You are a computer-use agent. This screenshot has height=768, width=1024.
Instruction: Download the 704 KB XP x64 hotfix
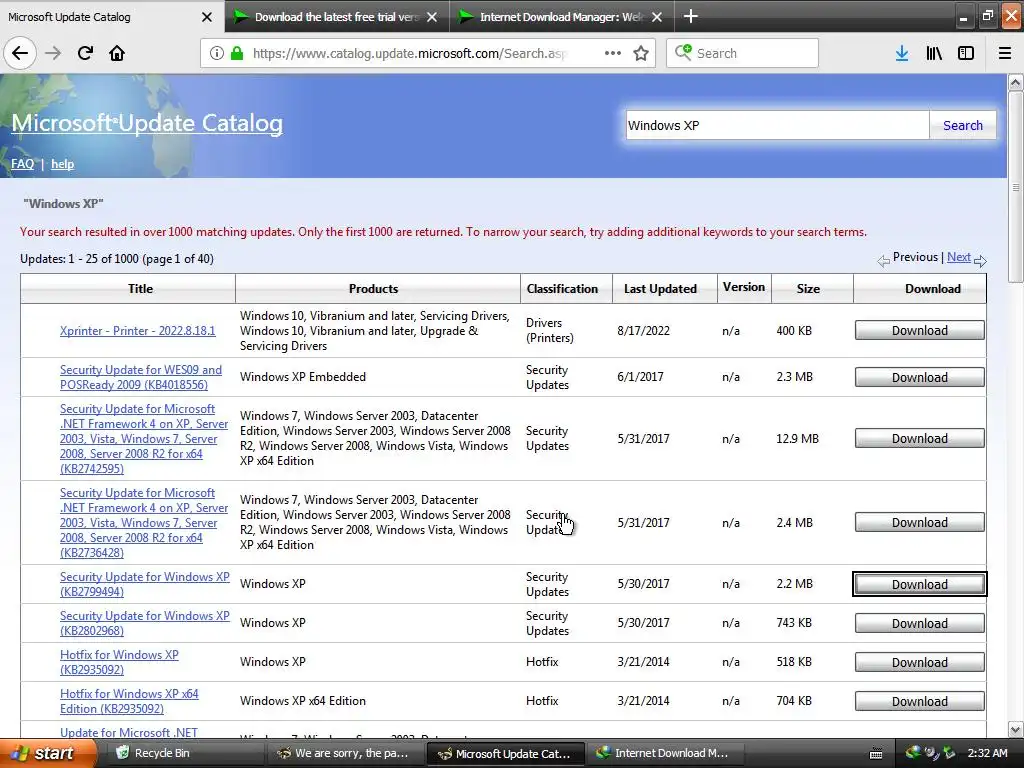click(920, 701)
